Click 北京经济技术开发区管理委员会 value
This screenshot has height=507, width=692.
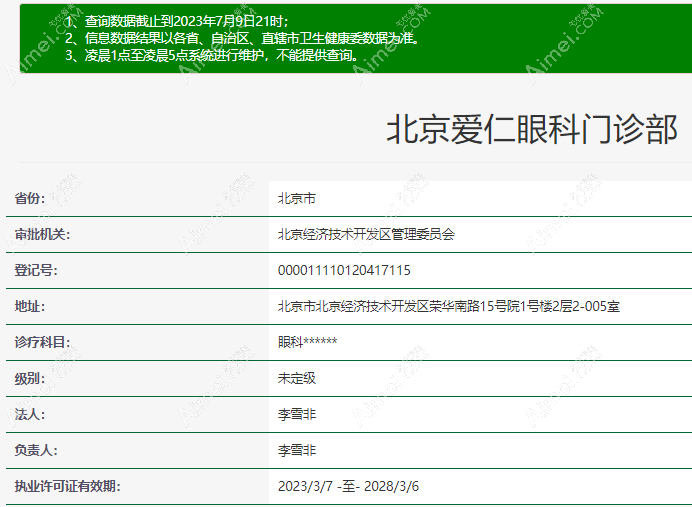[366, 234]
